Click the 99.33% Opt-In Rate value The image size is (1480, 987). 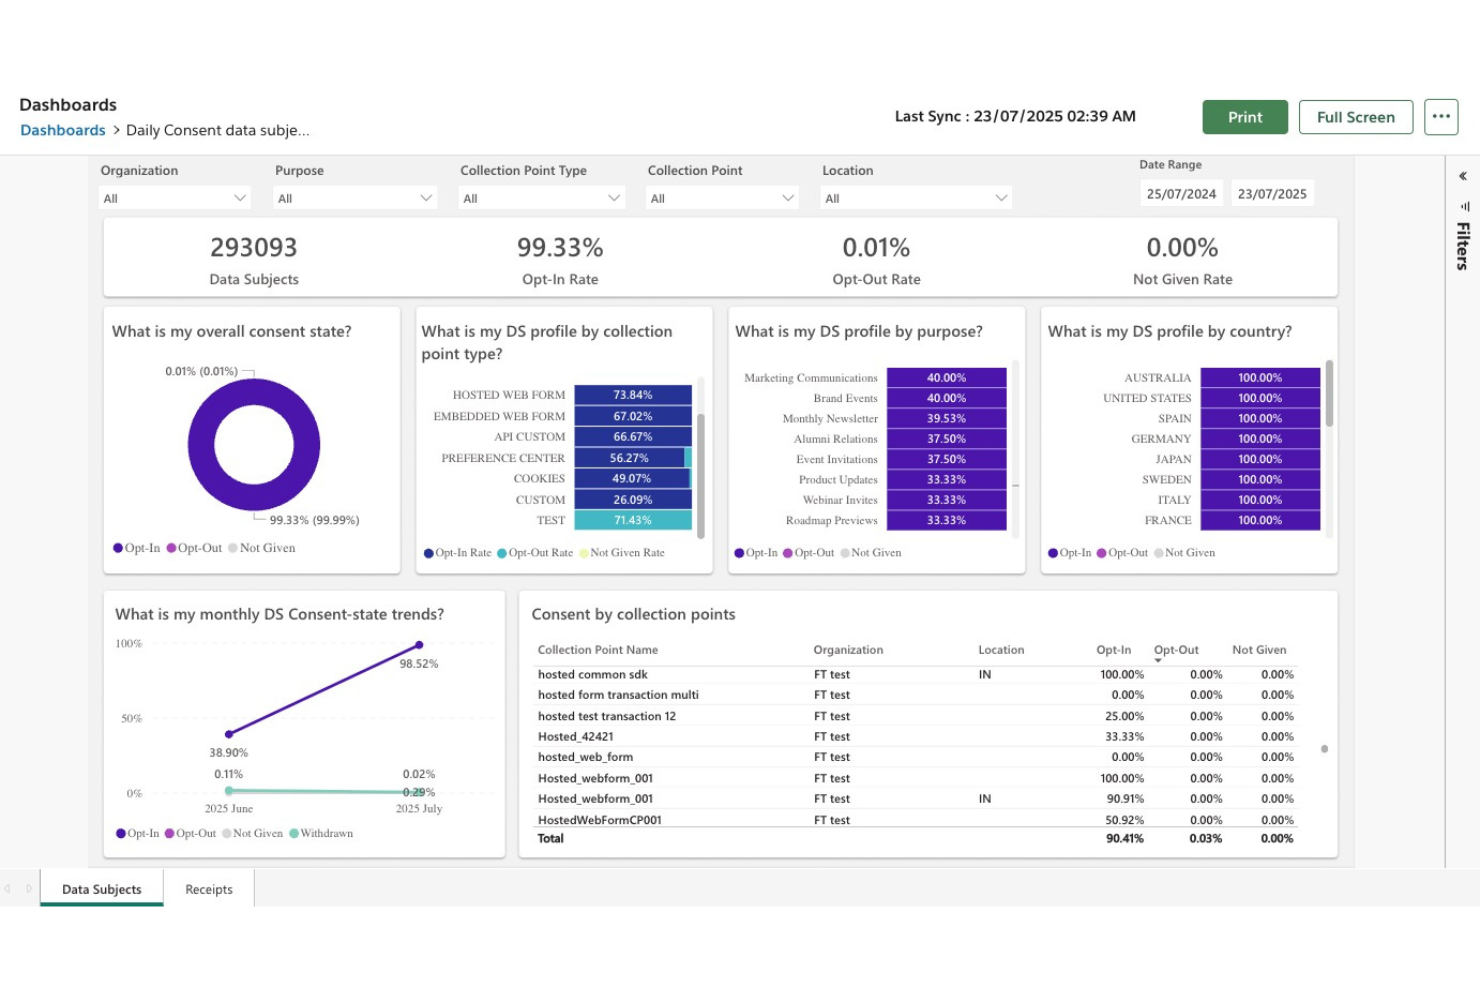pos(560,247)
